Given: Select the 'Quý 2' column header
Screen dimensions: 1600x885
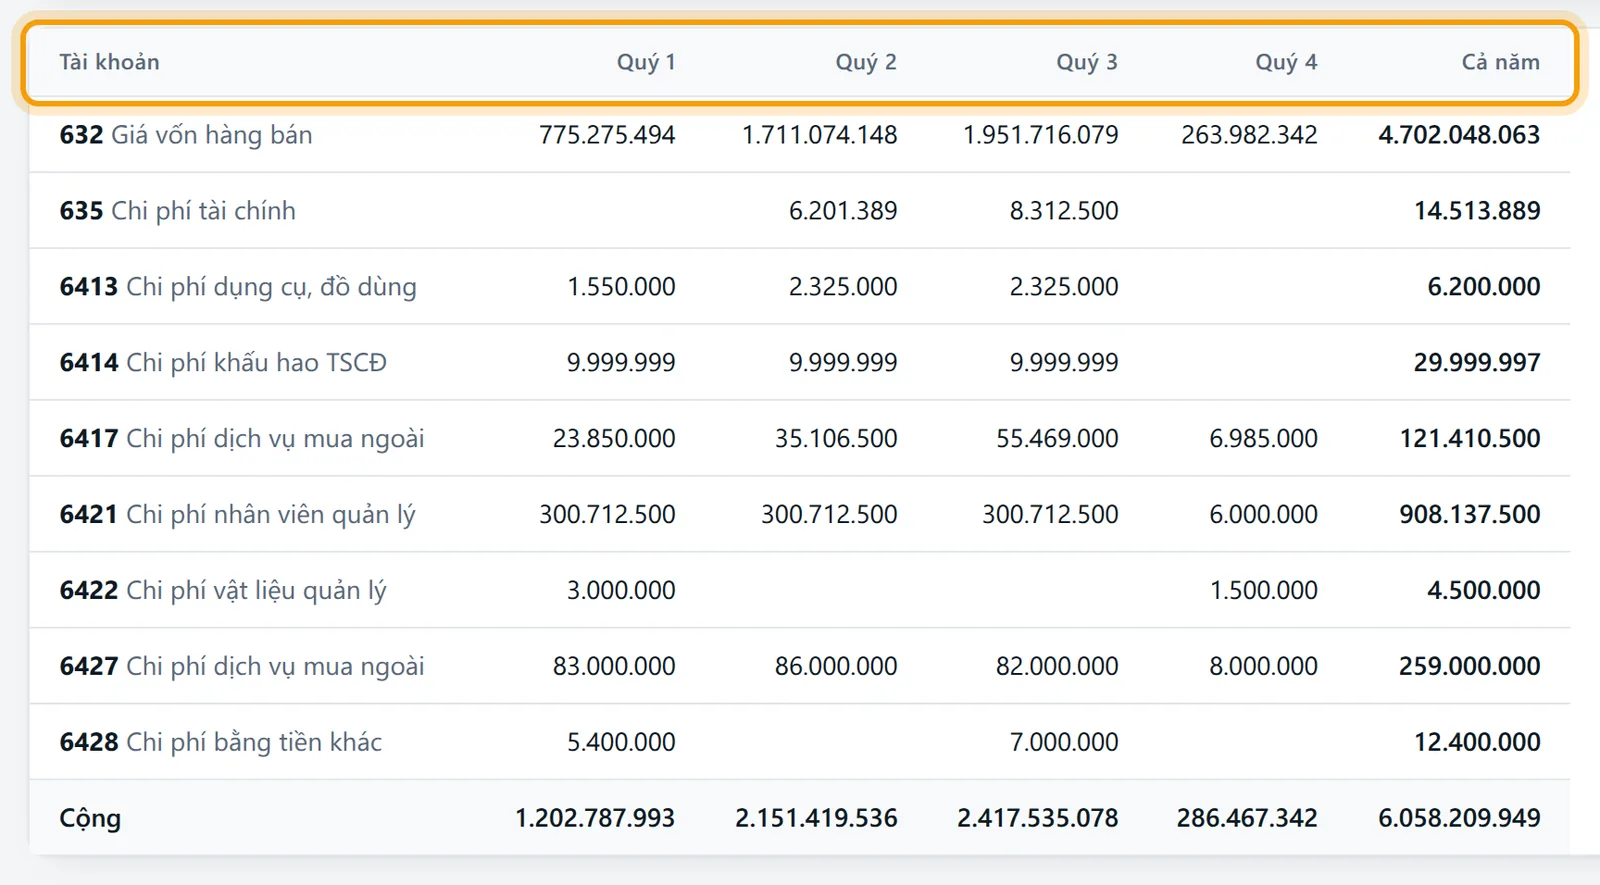Looking at the screenshot, I should point(866,62).
